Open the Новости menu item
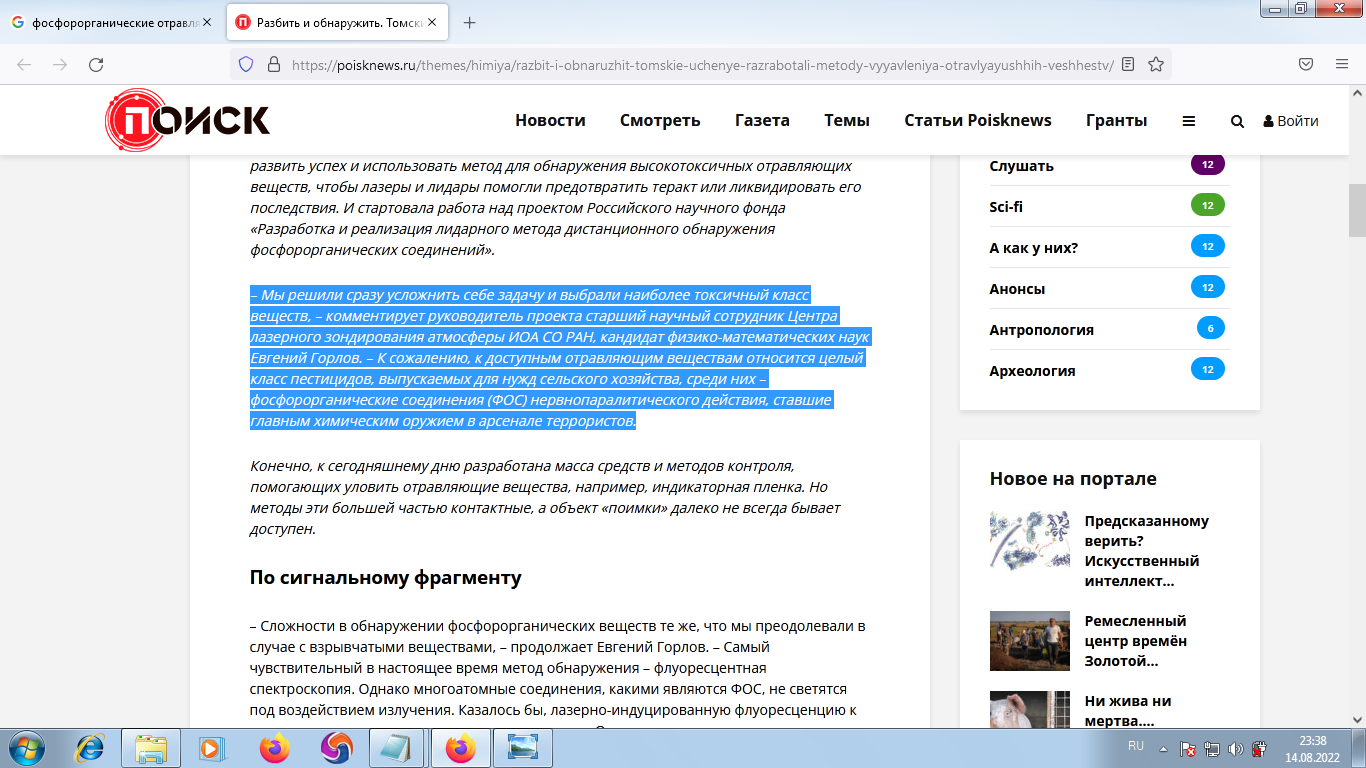Viewport: 1366px width, 768px height. 550,120
